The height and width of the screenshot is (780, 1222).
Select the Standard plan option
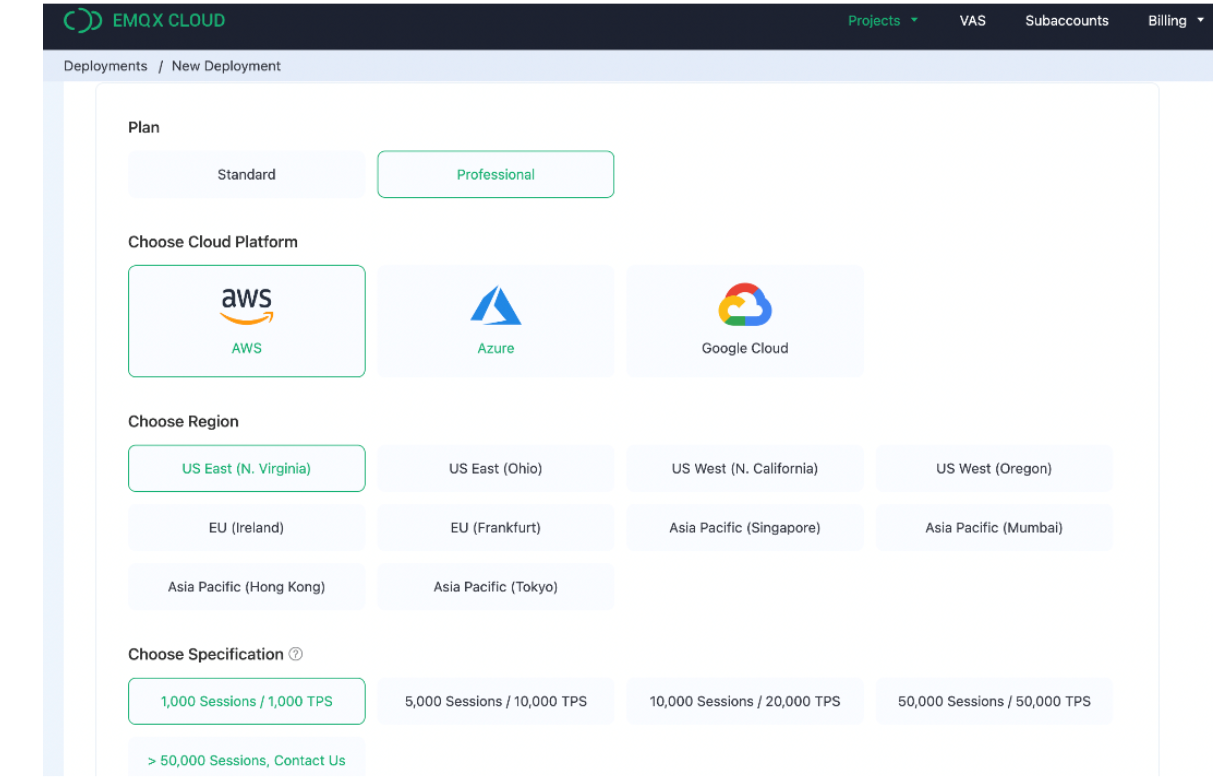click(x=246, y=174)
